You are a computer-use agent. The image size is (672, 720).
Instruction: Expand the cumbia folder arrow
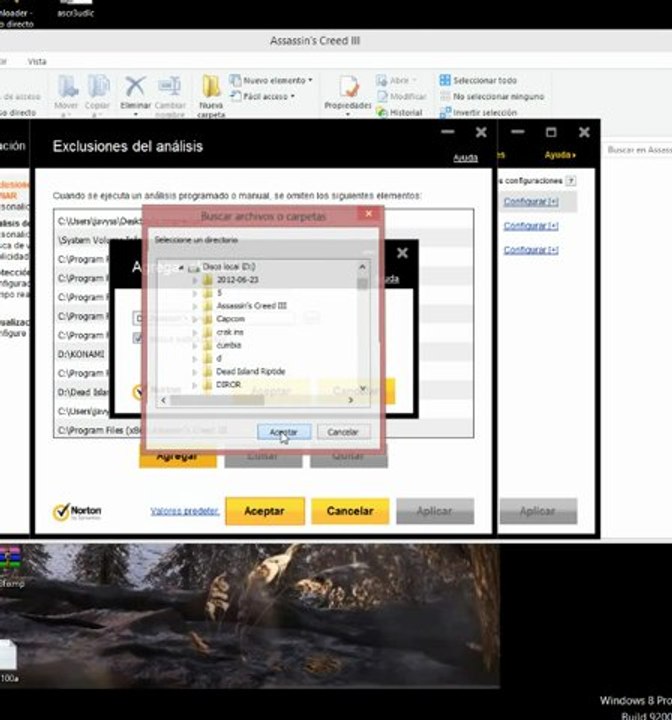[x=195, y=345]
